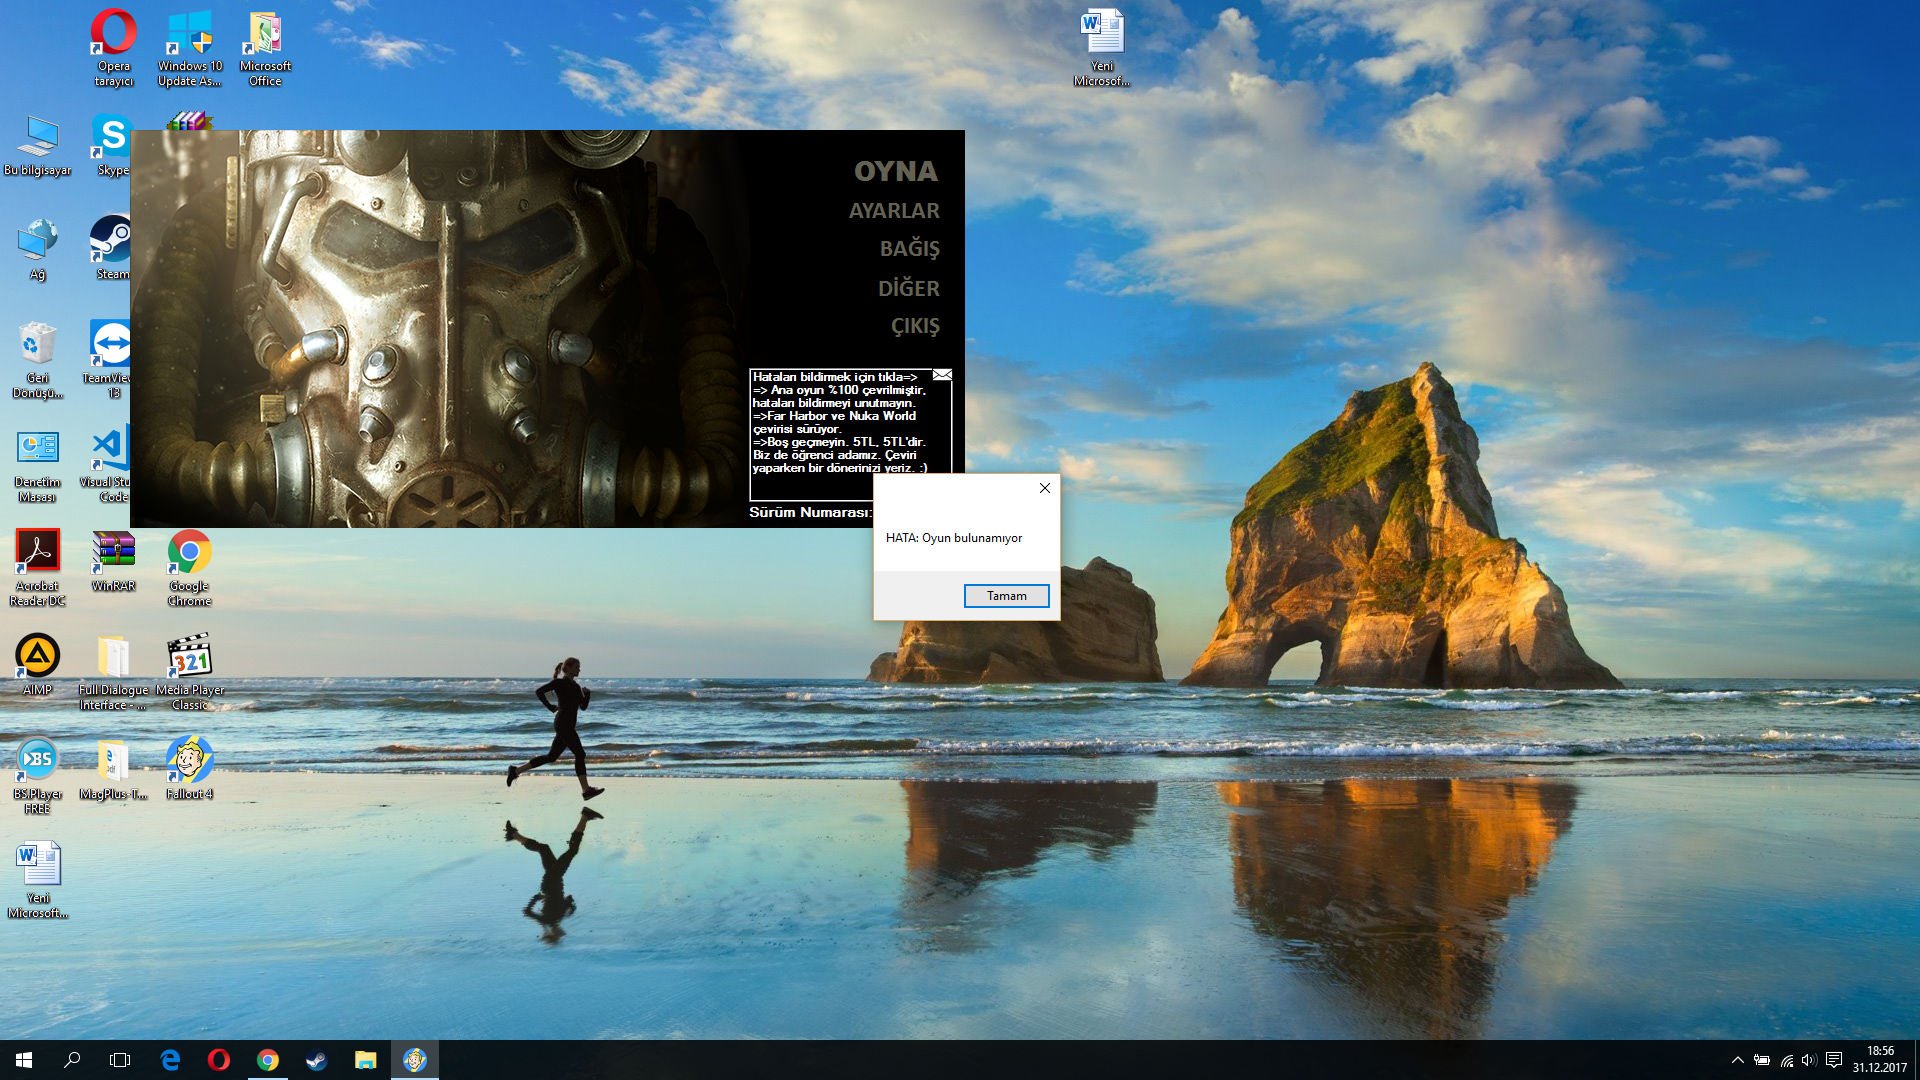
Task: Click Steam icon in the taskbar
Action: click(x=316, y=1060)
